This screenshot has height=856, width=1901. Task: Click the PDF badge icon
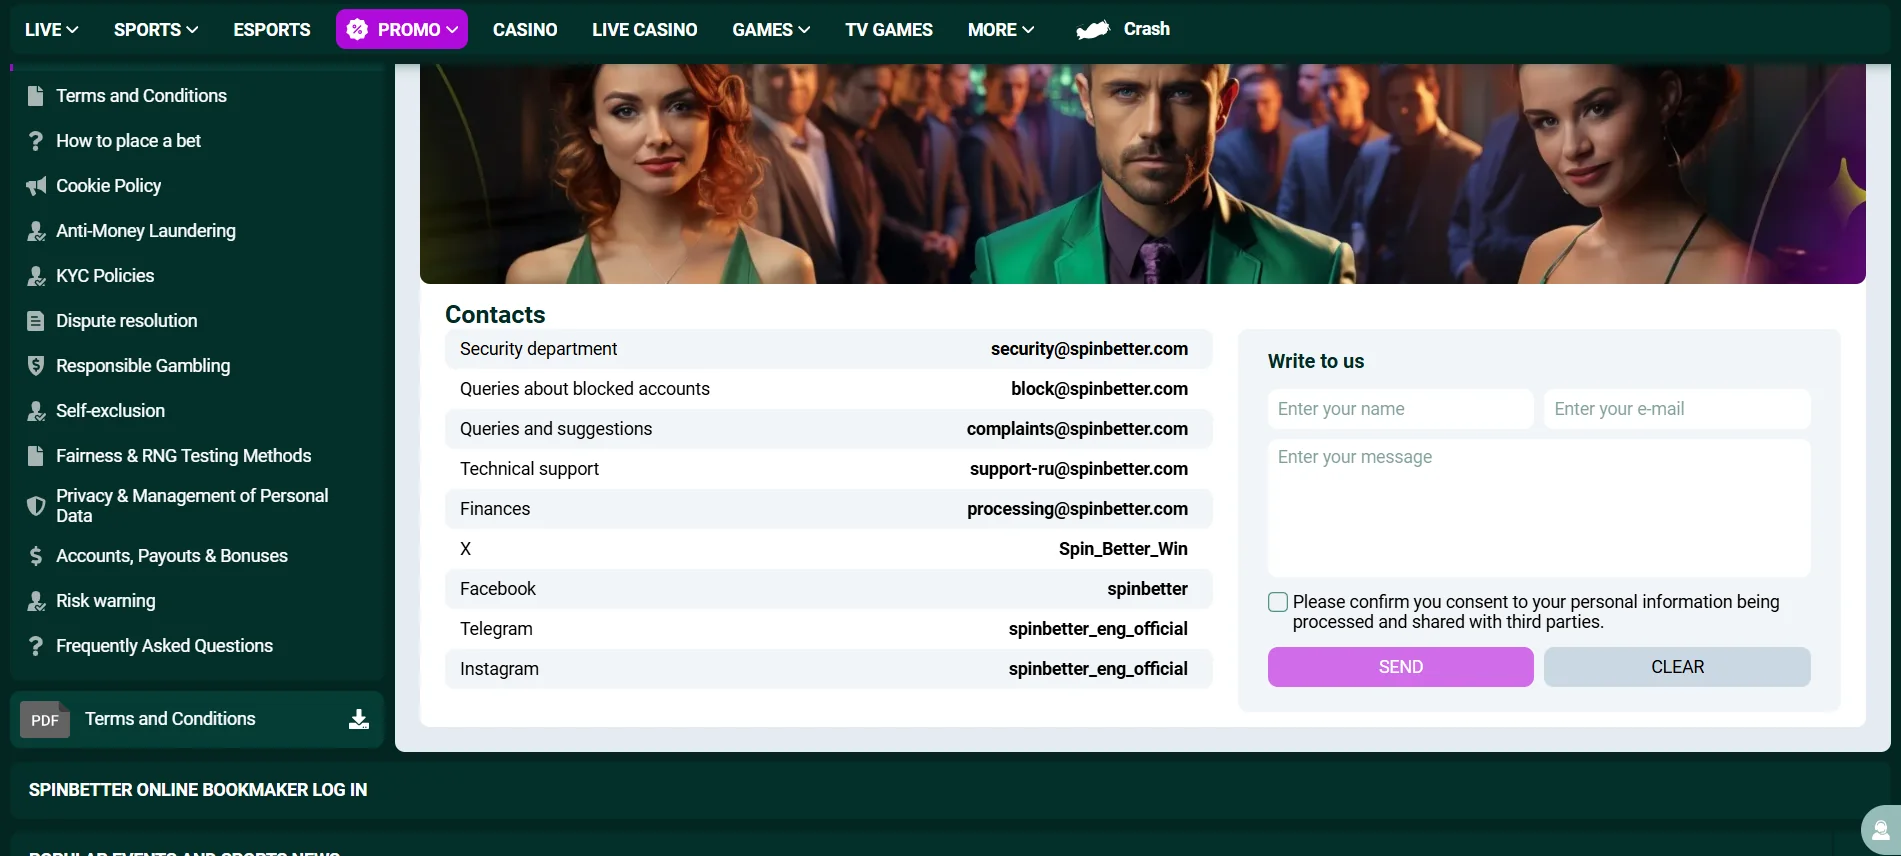click(45, 720)
